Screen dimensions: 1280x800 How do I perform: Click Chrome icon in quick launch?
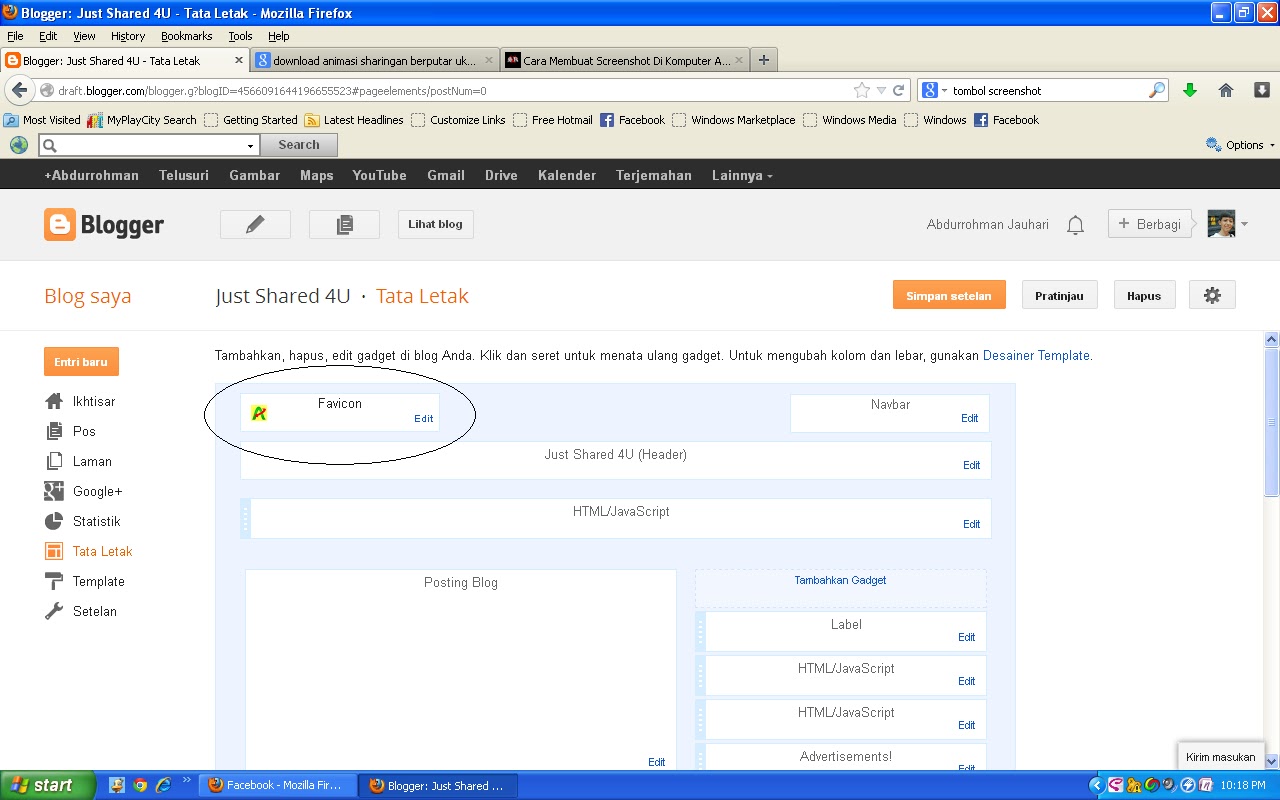pyautogui.click(x=140, y=785)
